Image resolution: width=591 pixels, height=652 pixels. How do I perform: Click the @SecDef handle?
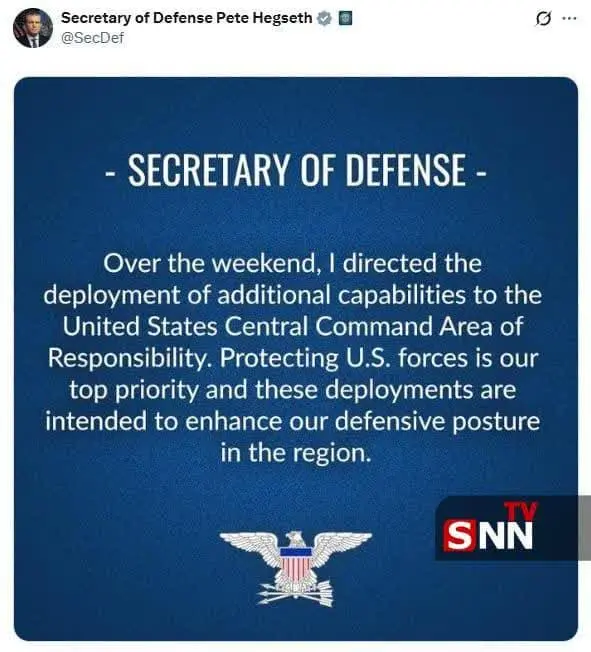[x=92, y=38]
